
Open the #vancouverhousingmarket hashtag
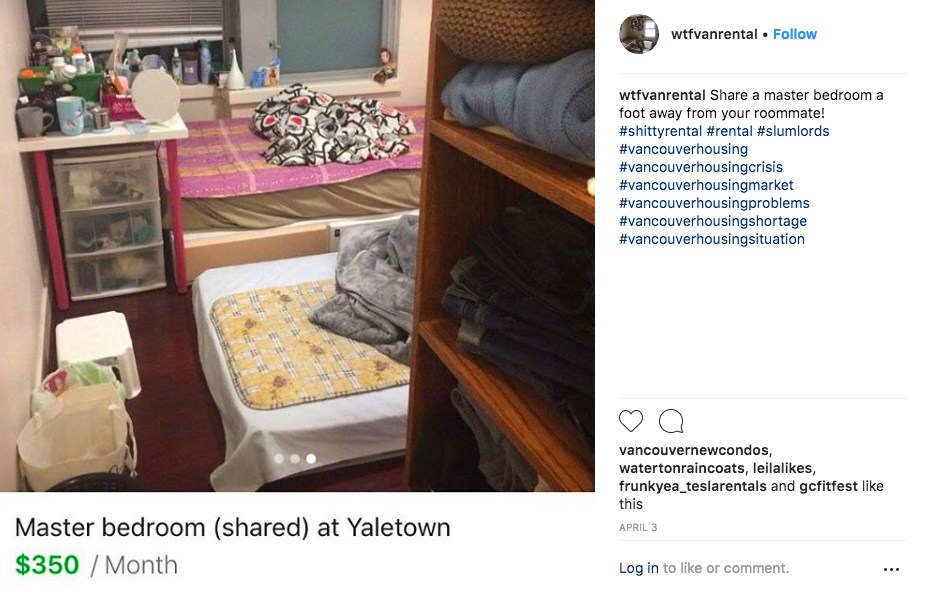click(706, 185)
